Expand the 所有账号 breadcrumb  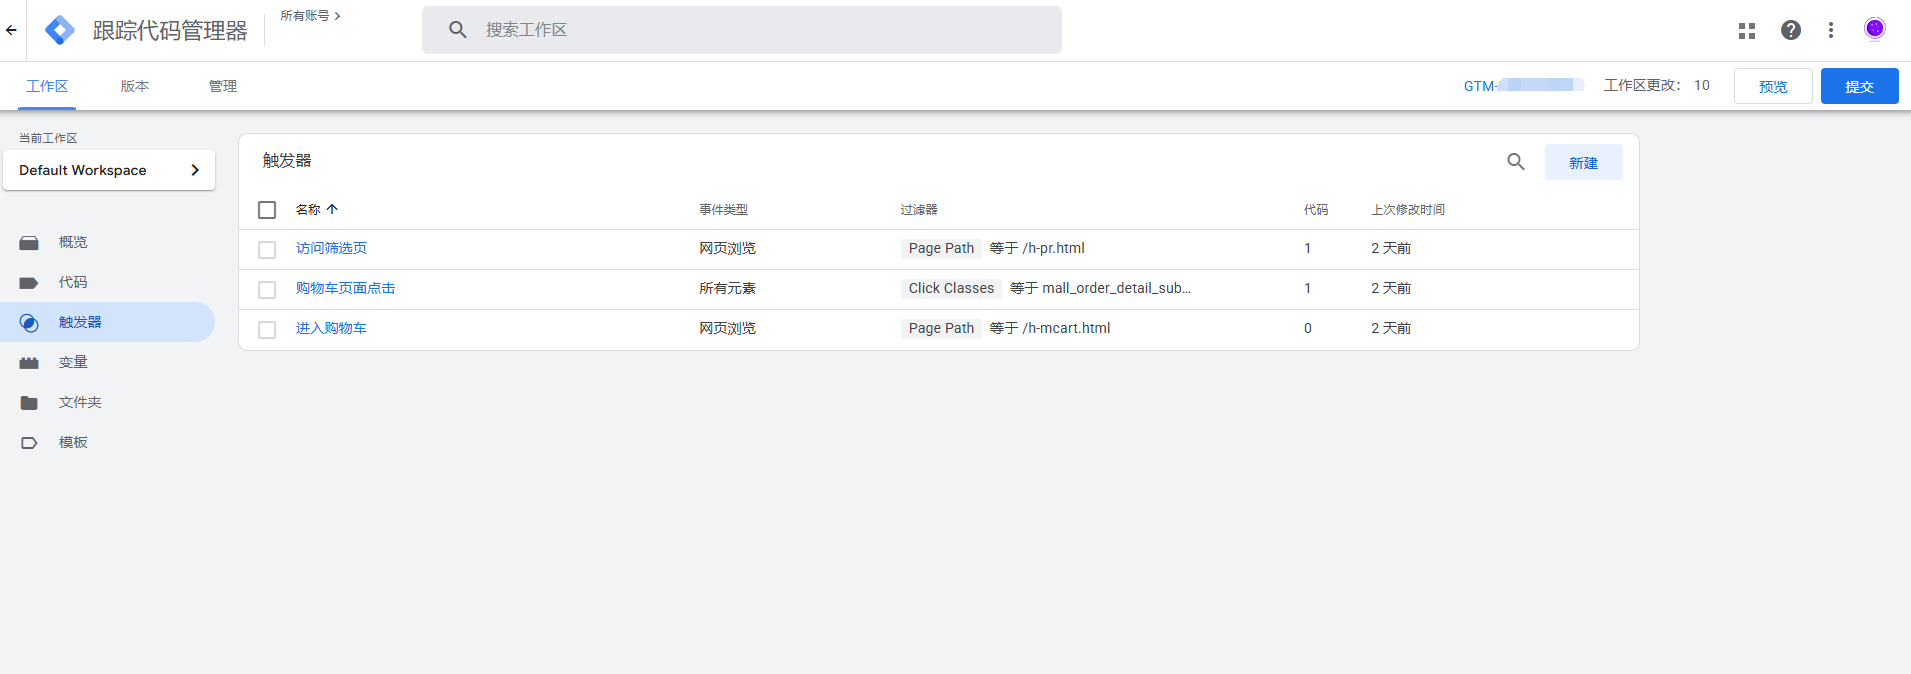pyautogui.click(x=310, y=16)
